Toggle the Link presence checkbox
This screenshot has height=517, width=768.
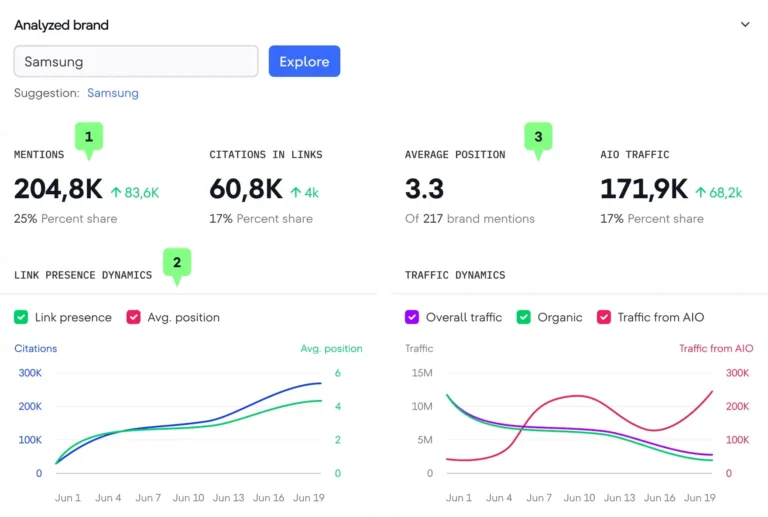click(21, 317)
